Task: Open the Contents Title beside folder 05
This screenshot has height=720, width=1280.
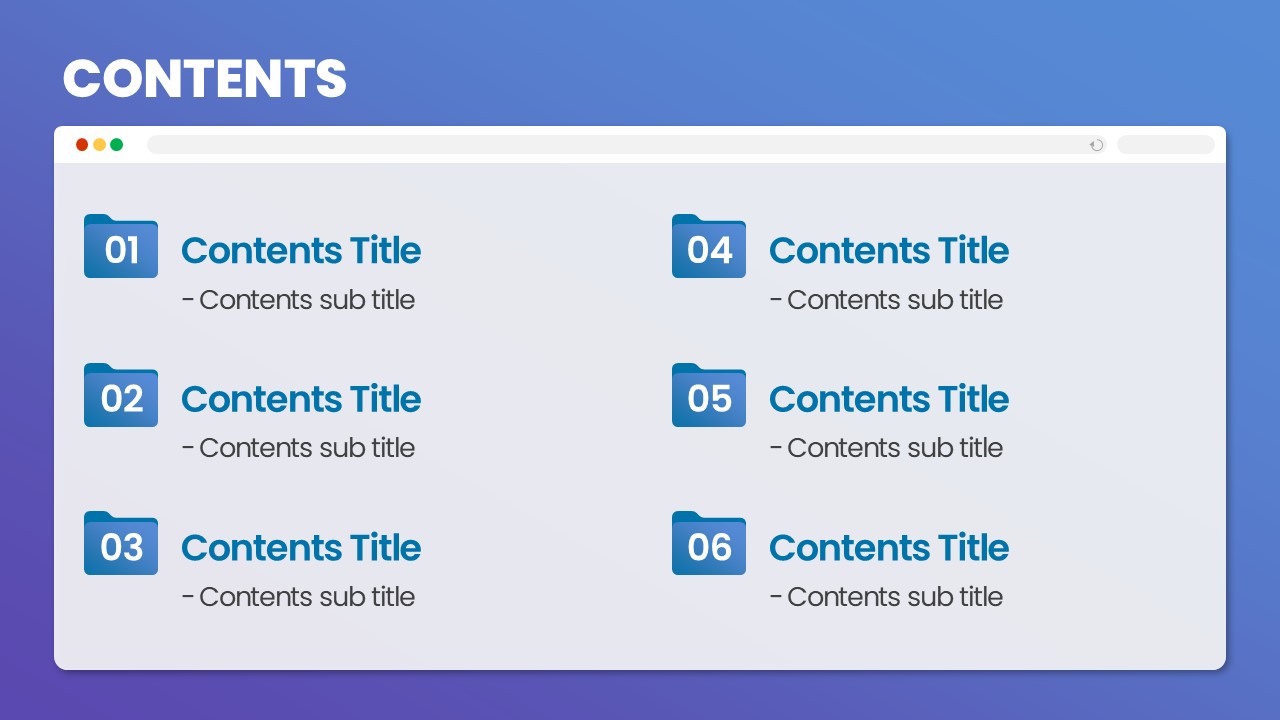Action: tap(889, 399)
